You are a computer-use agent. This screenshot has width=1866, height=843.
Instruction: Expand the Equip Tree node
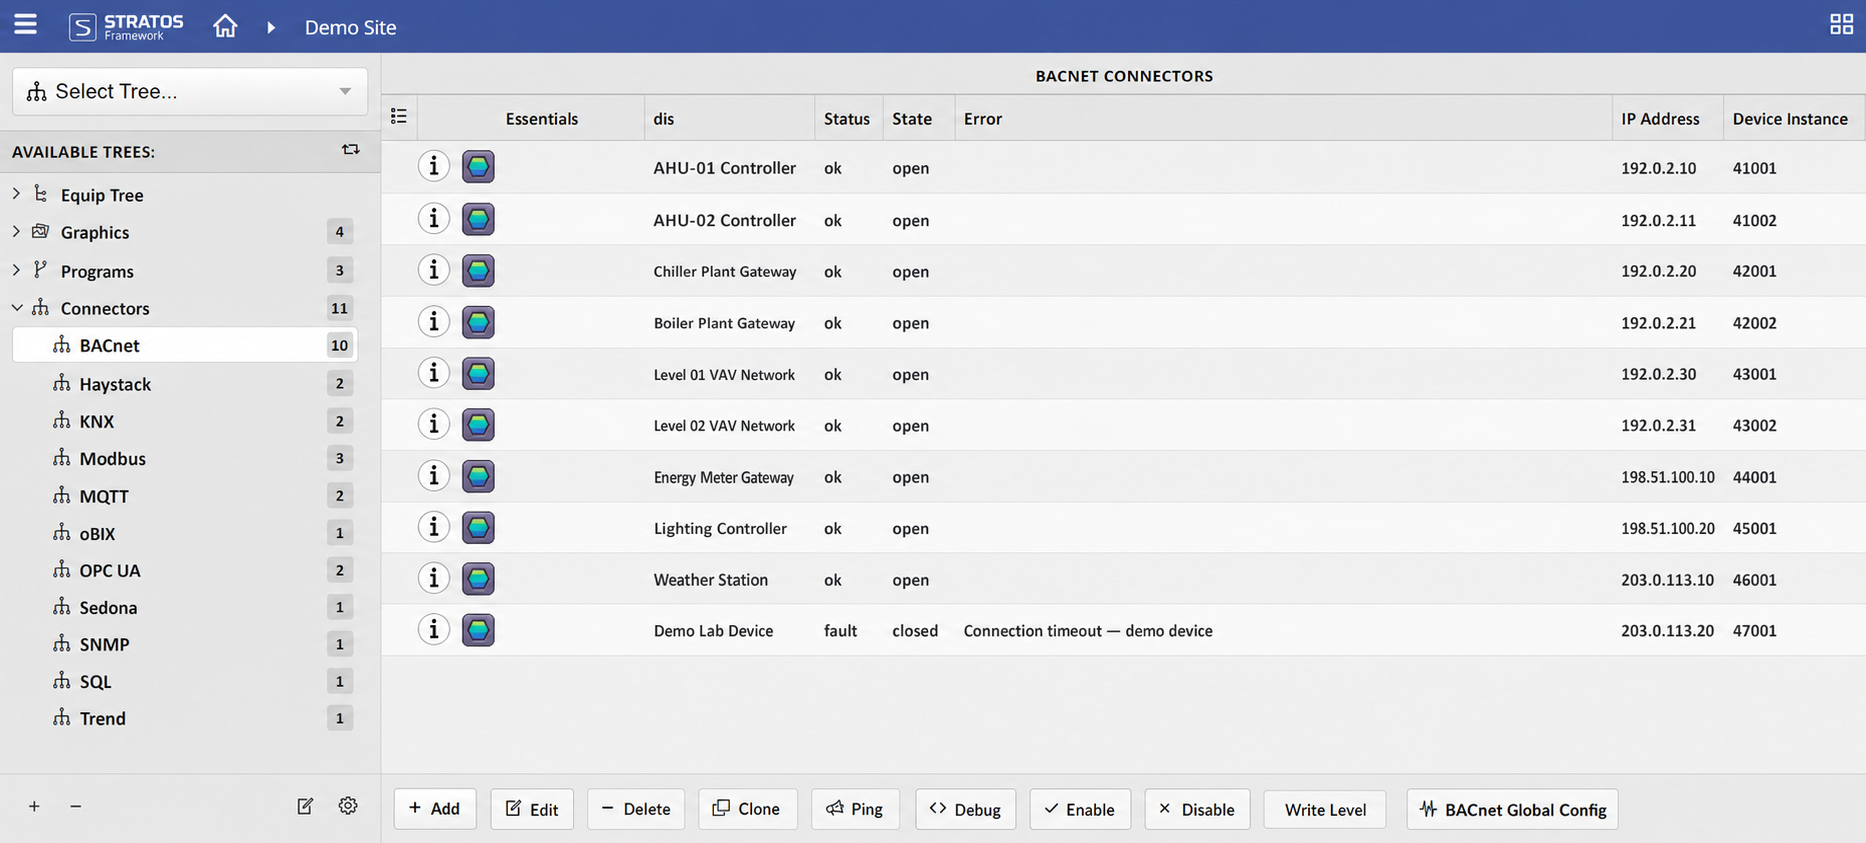coord(16,193)
